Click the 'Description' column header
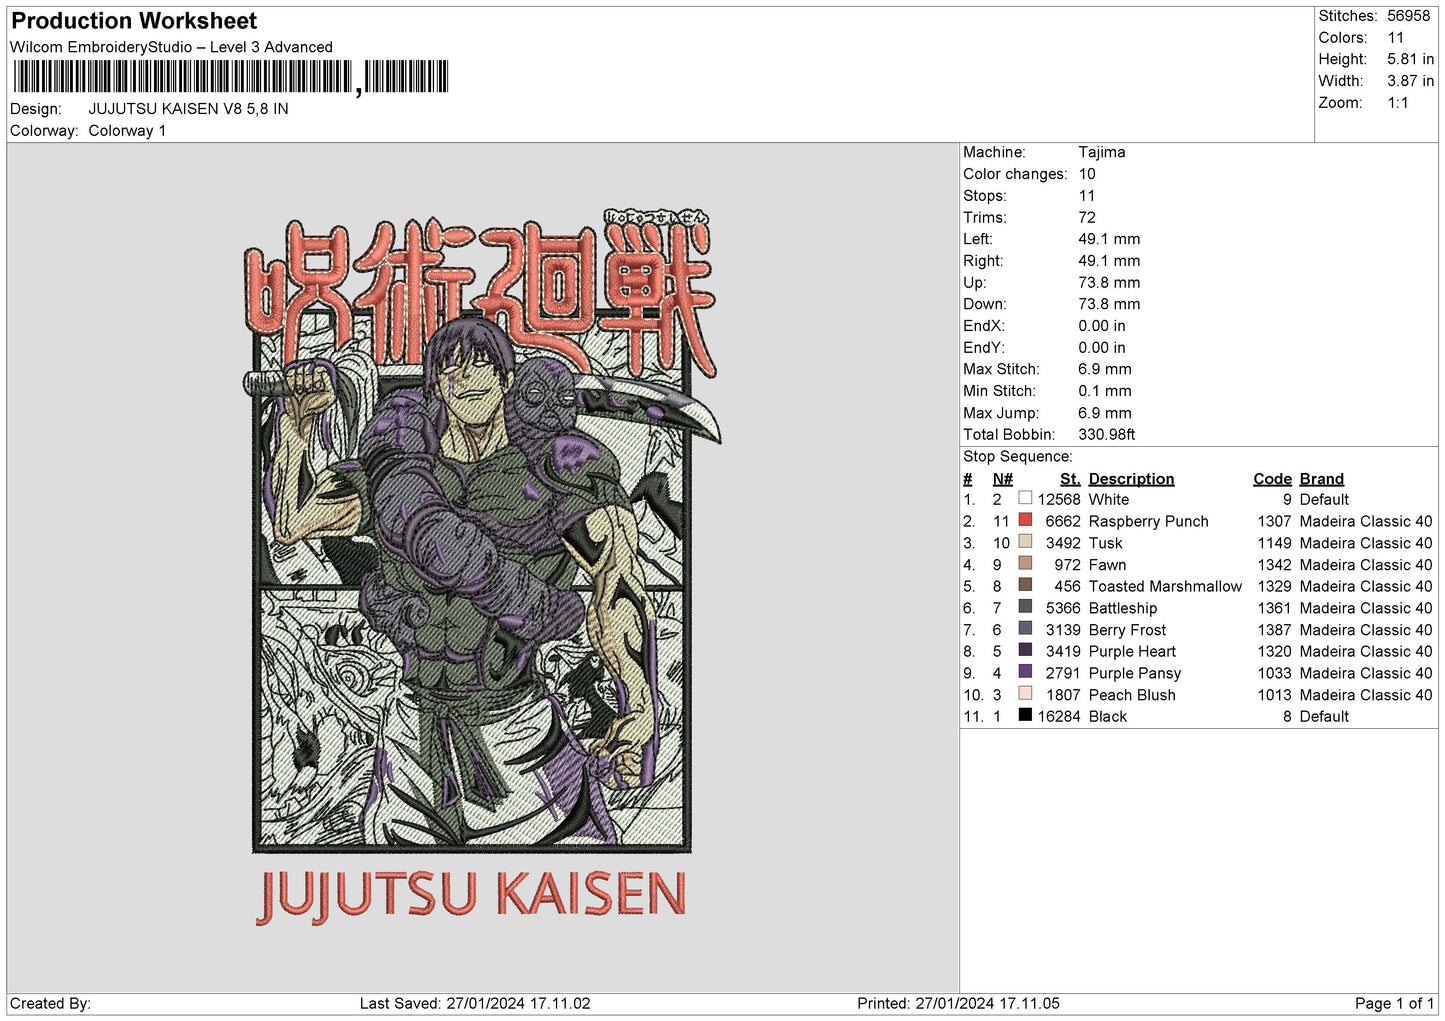 pyautogui.click(x=1131, y=479)
